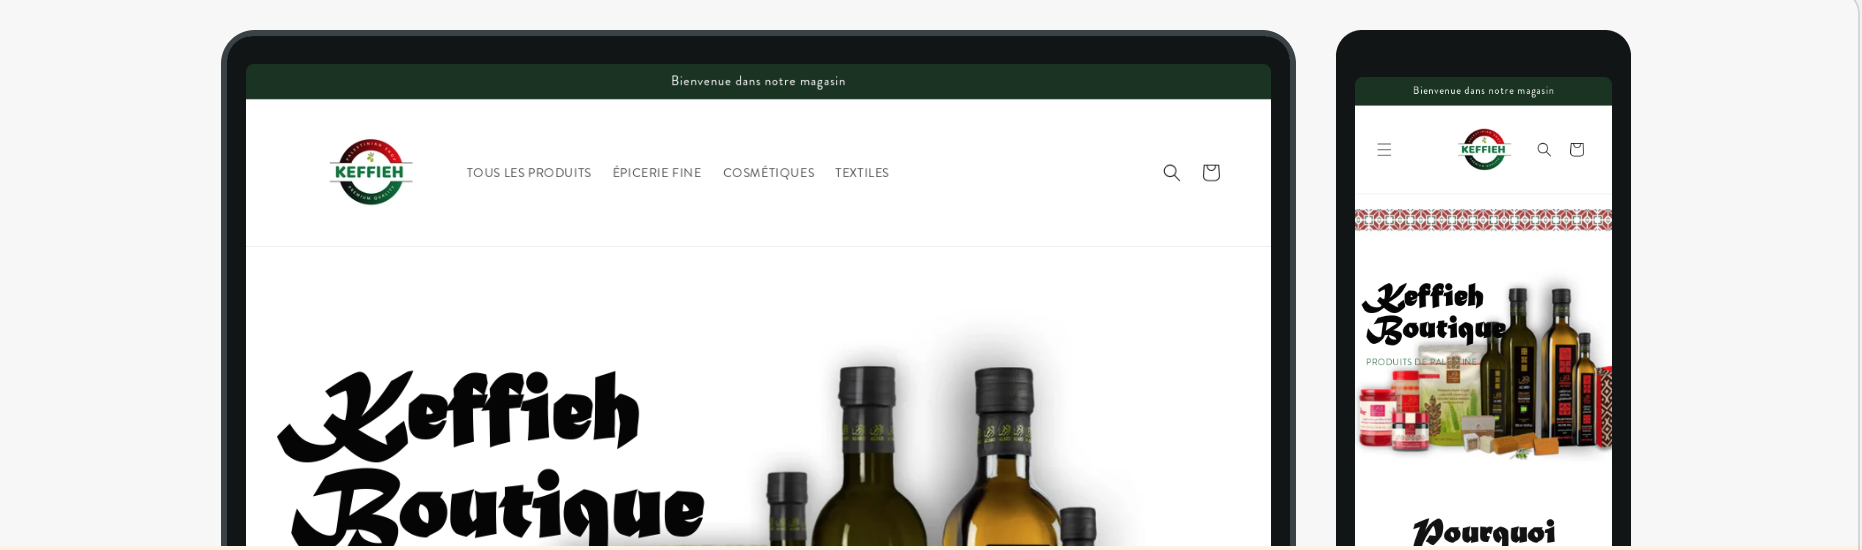The height and width of the screenshot is (550, 1862).
Task: Select ÉPICERIE FINE in the navigation
Action: 657,173
